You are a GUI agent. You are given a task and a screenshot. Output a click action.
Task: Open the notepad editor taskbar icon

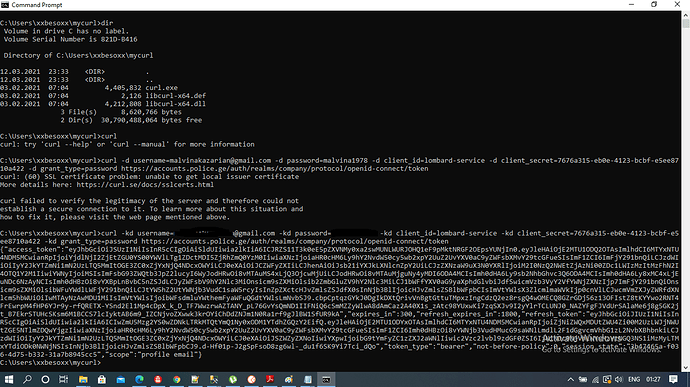pyautogui.click(x=195, y=380)
